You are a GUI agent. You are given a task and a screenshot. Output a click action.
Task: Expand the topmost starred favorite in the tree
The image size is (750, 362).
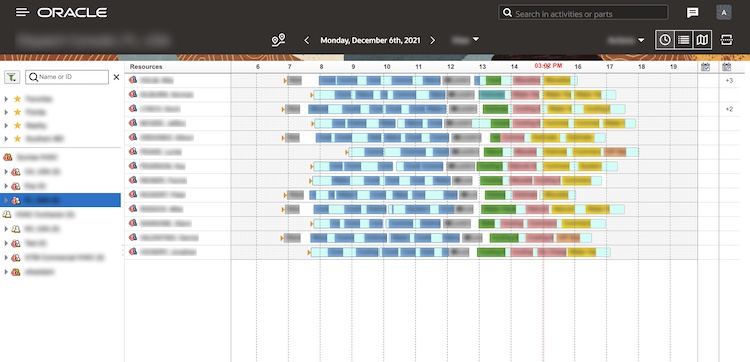pos(6,99)
